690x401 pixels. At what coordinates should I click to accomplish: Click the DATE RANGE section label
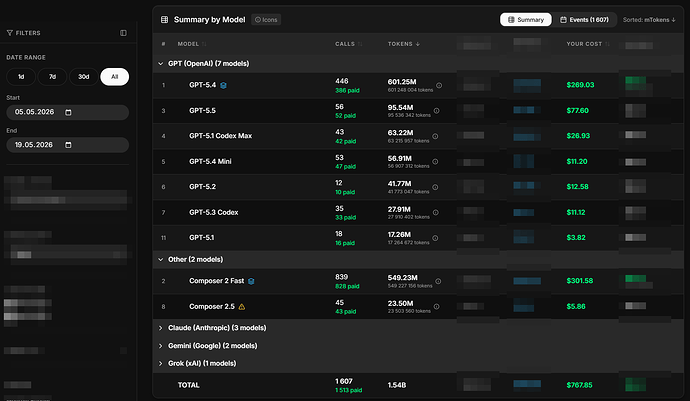coord(26,58)
